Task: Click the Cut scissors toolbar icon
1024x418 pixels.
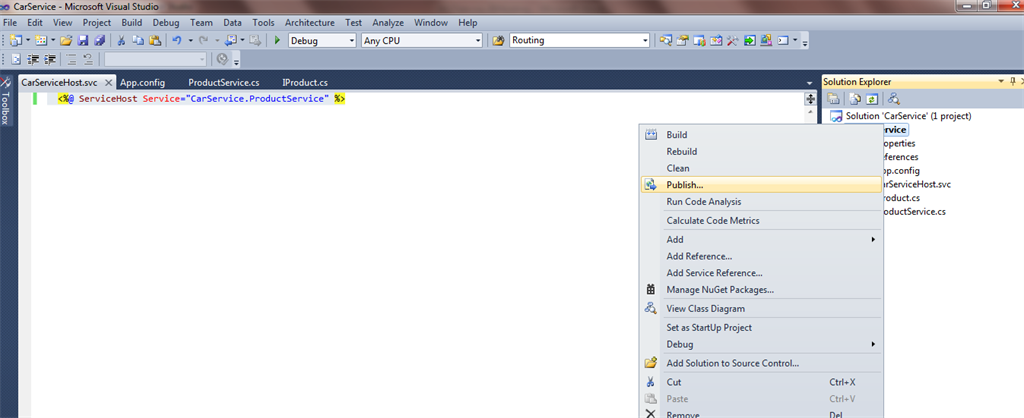Action: point(121,40)
